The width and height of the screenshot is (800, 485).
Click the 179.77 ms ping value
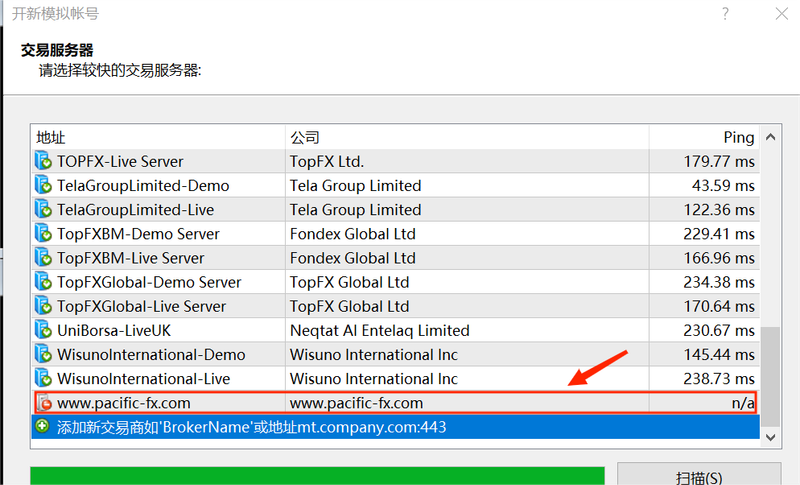click(x=719, y=162)
